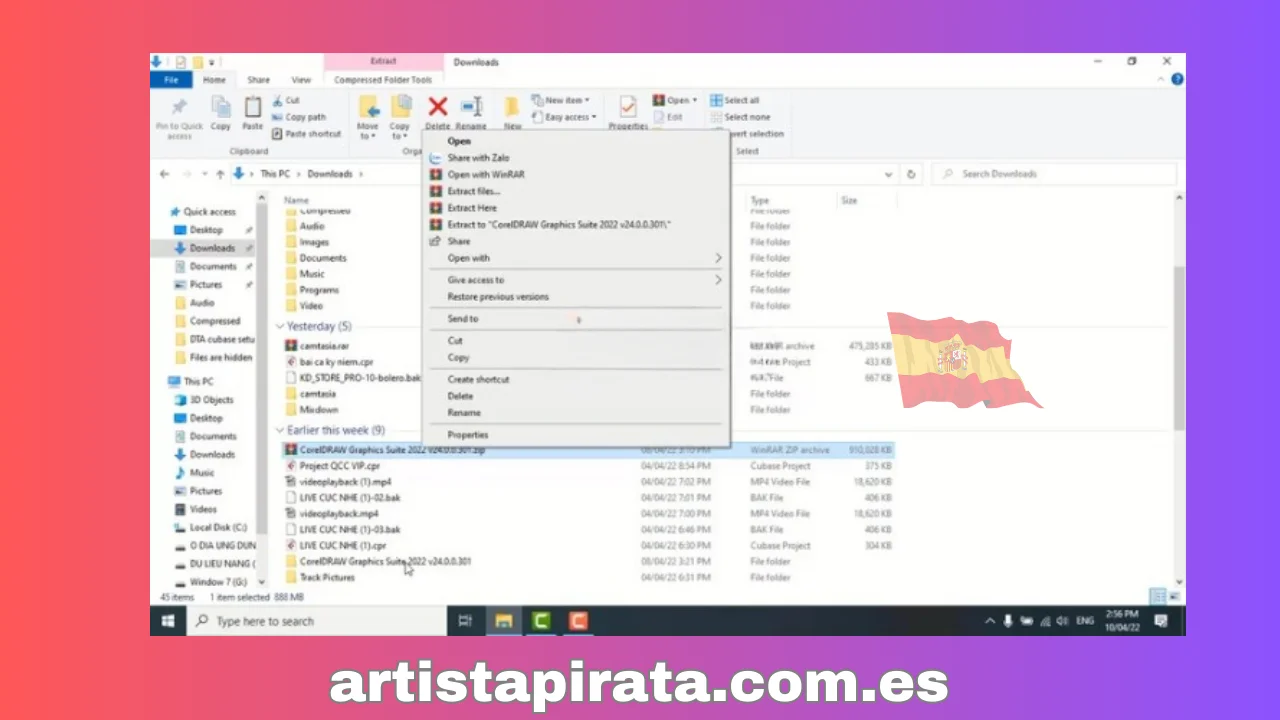Choose Create shortcut in context menu
The width and height of the screenshot is (1280, 720).
coord(478,380)
